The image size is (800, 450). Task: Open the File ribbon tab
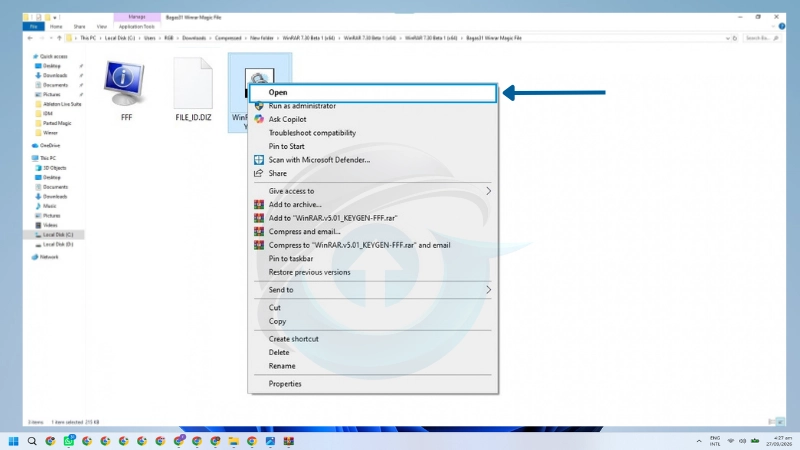(34, 27)
